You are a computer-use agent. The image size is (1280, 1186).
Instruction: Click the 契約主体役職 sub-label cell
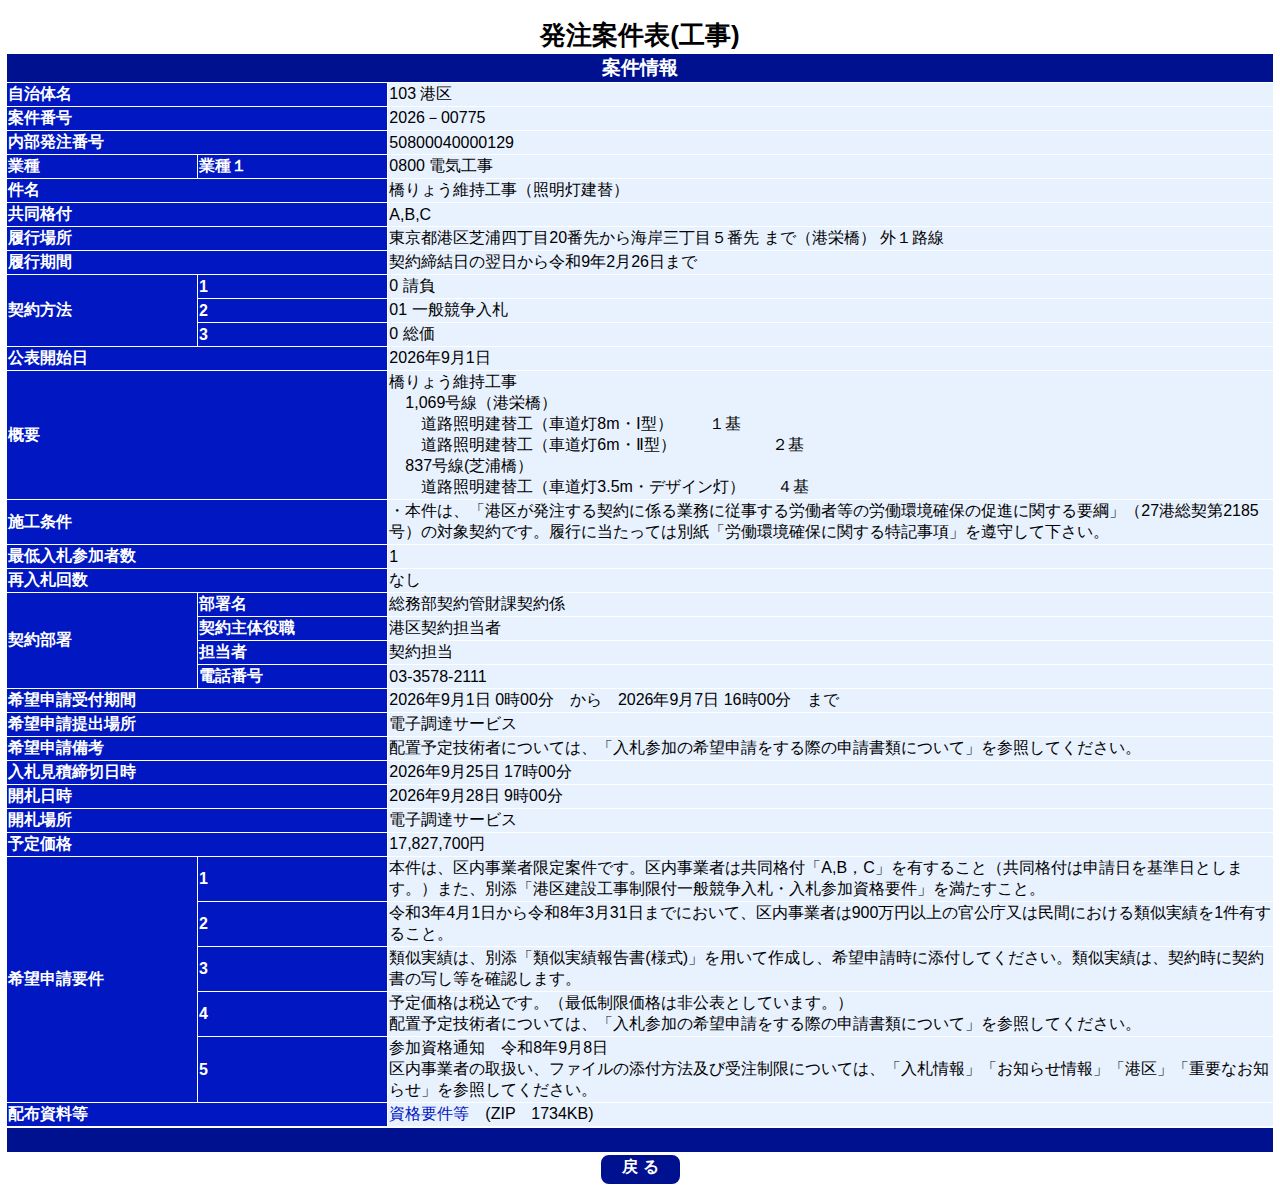click(291, 628)
